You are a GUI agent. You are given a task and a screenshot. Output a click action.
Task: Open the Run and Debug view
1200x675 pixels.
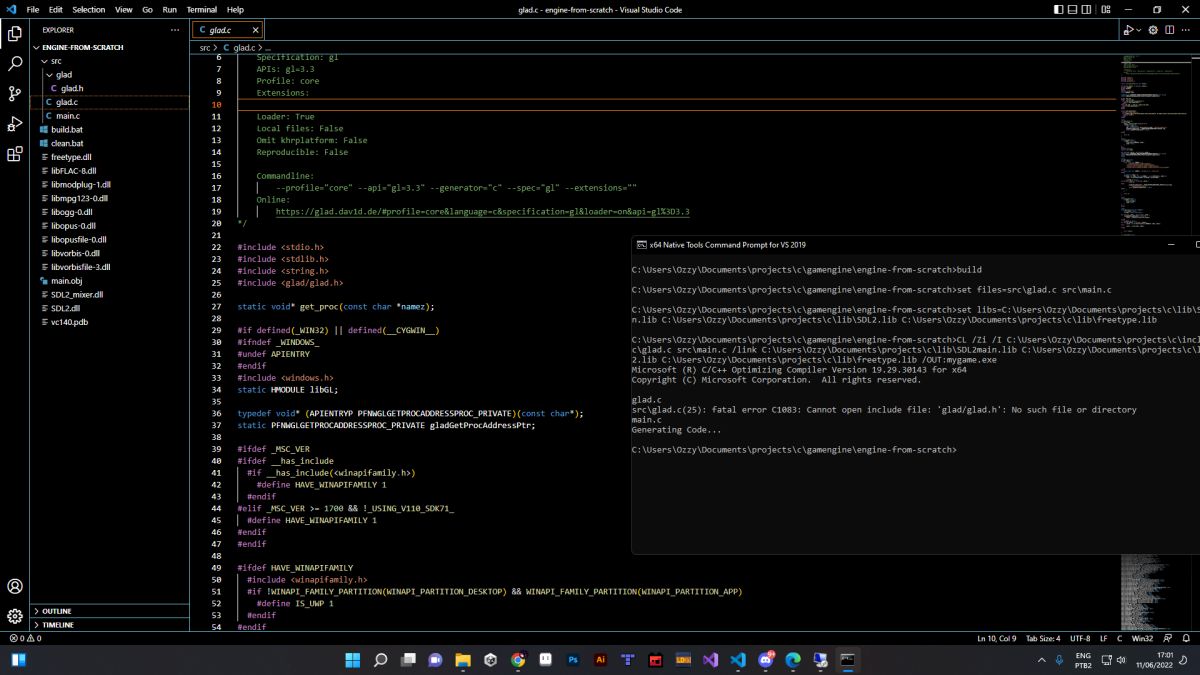[x=15, y=124]
